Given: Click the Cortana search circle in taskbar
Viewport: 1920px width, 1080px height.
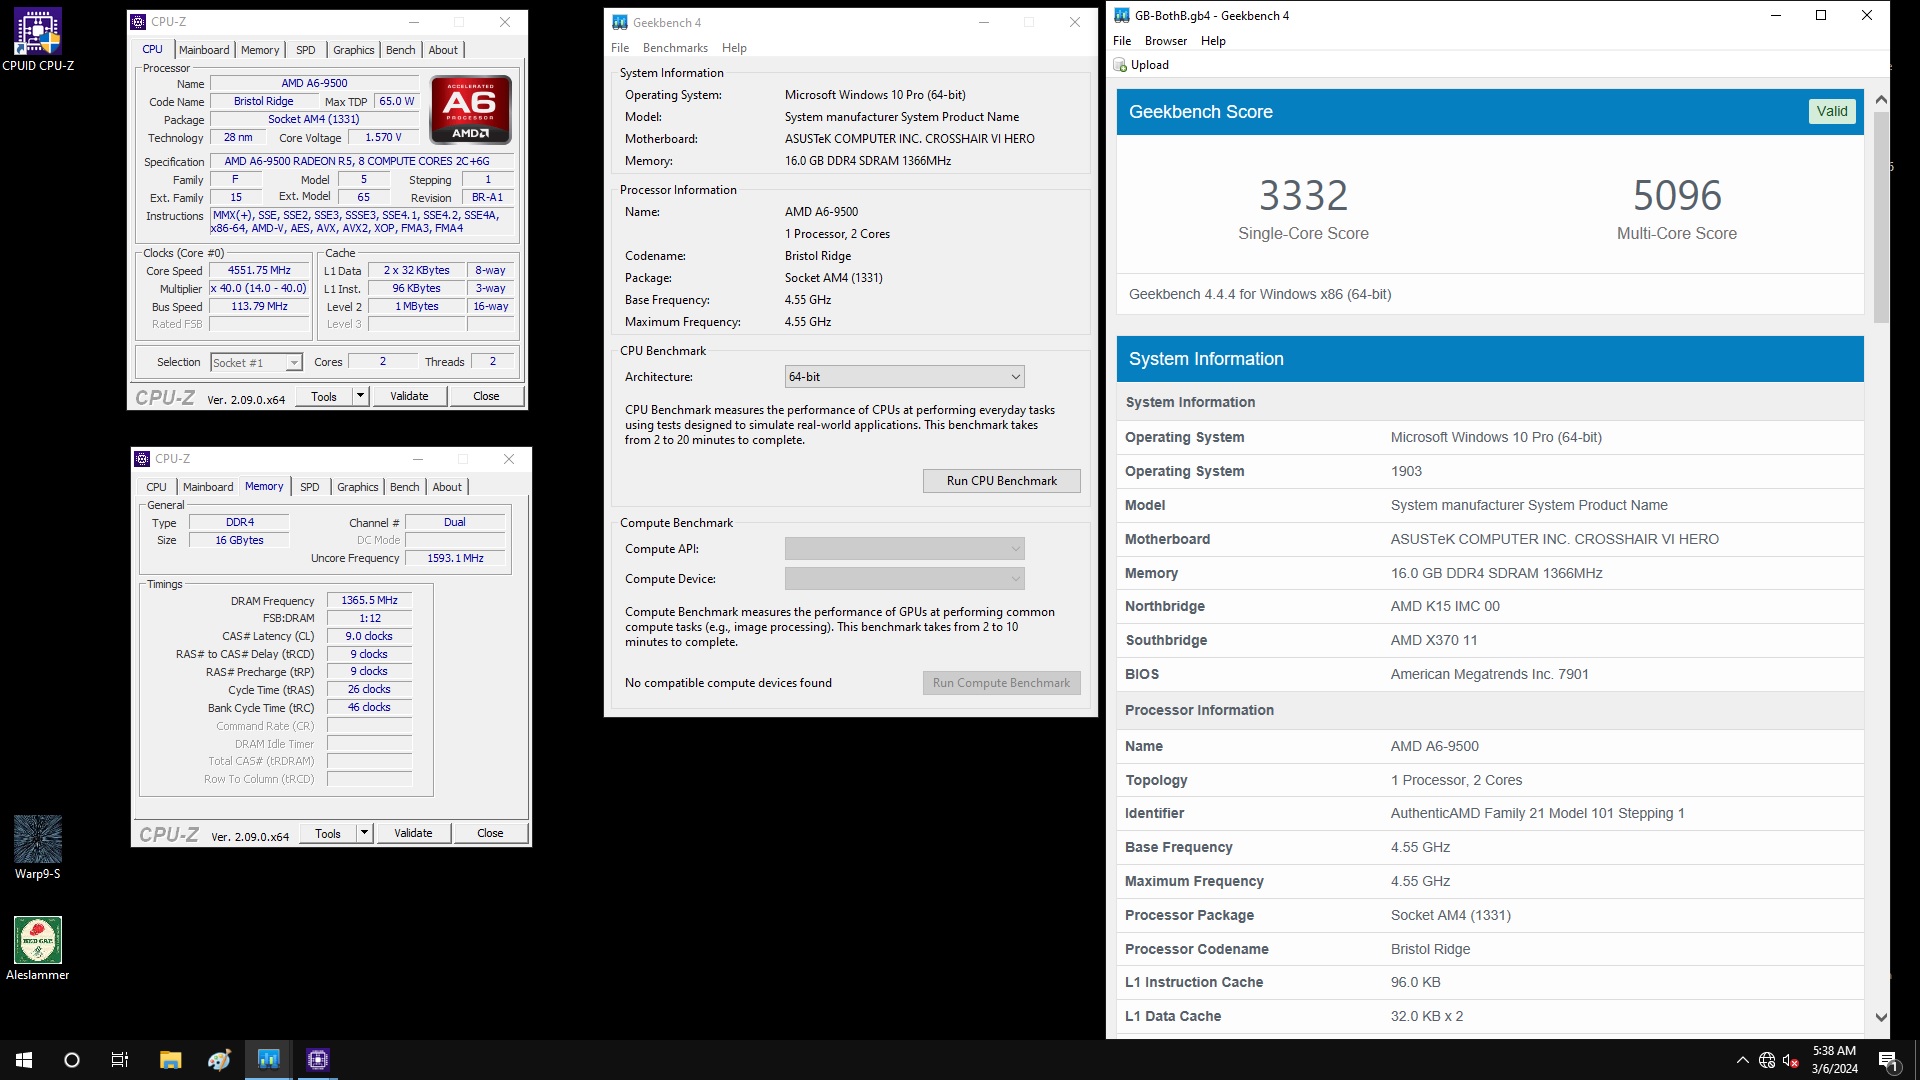Looking at the screenshot, I should [x=72, y=1060].
